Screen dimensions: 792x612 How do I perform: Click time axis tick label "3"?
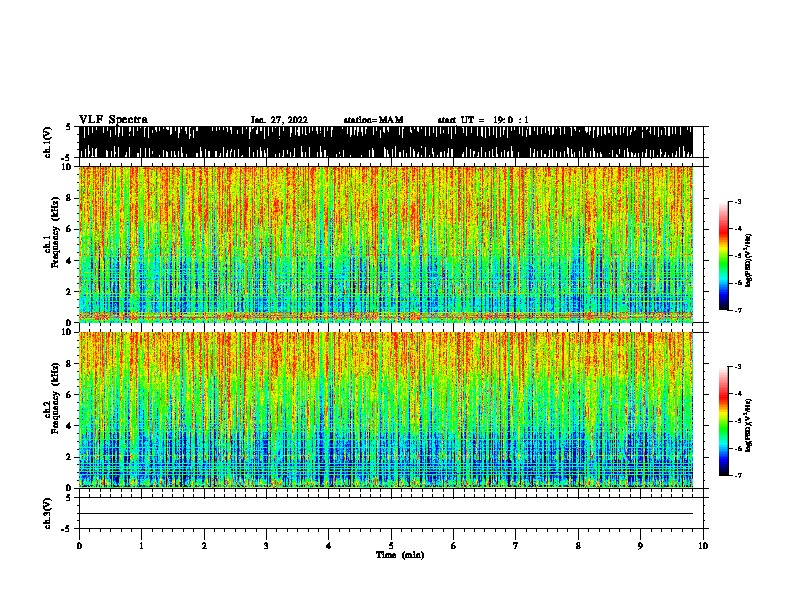[266, 546]
